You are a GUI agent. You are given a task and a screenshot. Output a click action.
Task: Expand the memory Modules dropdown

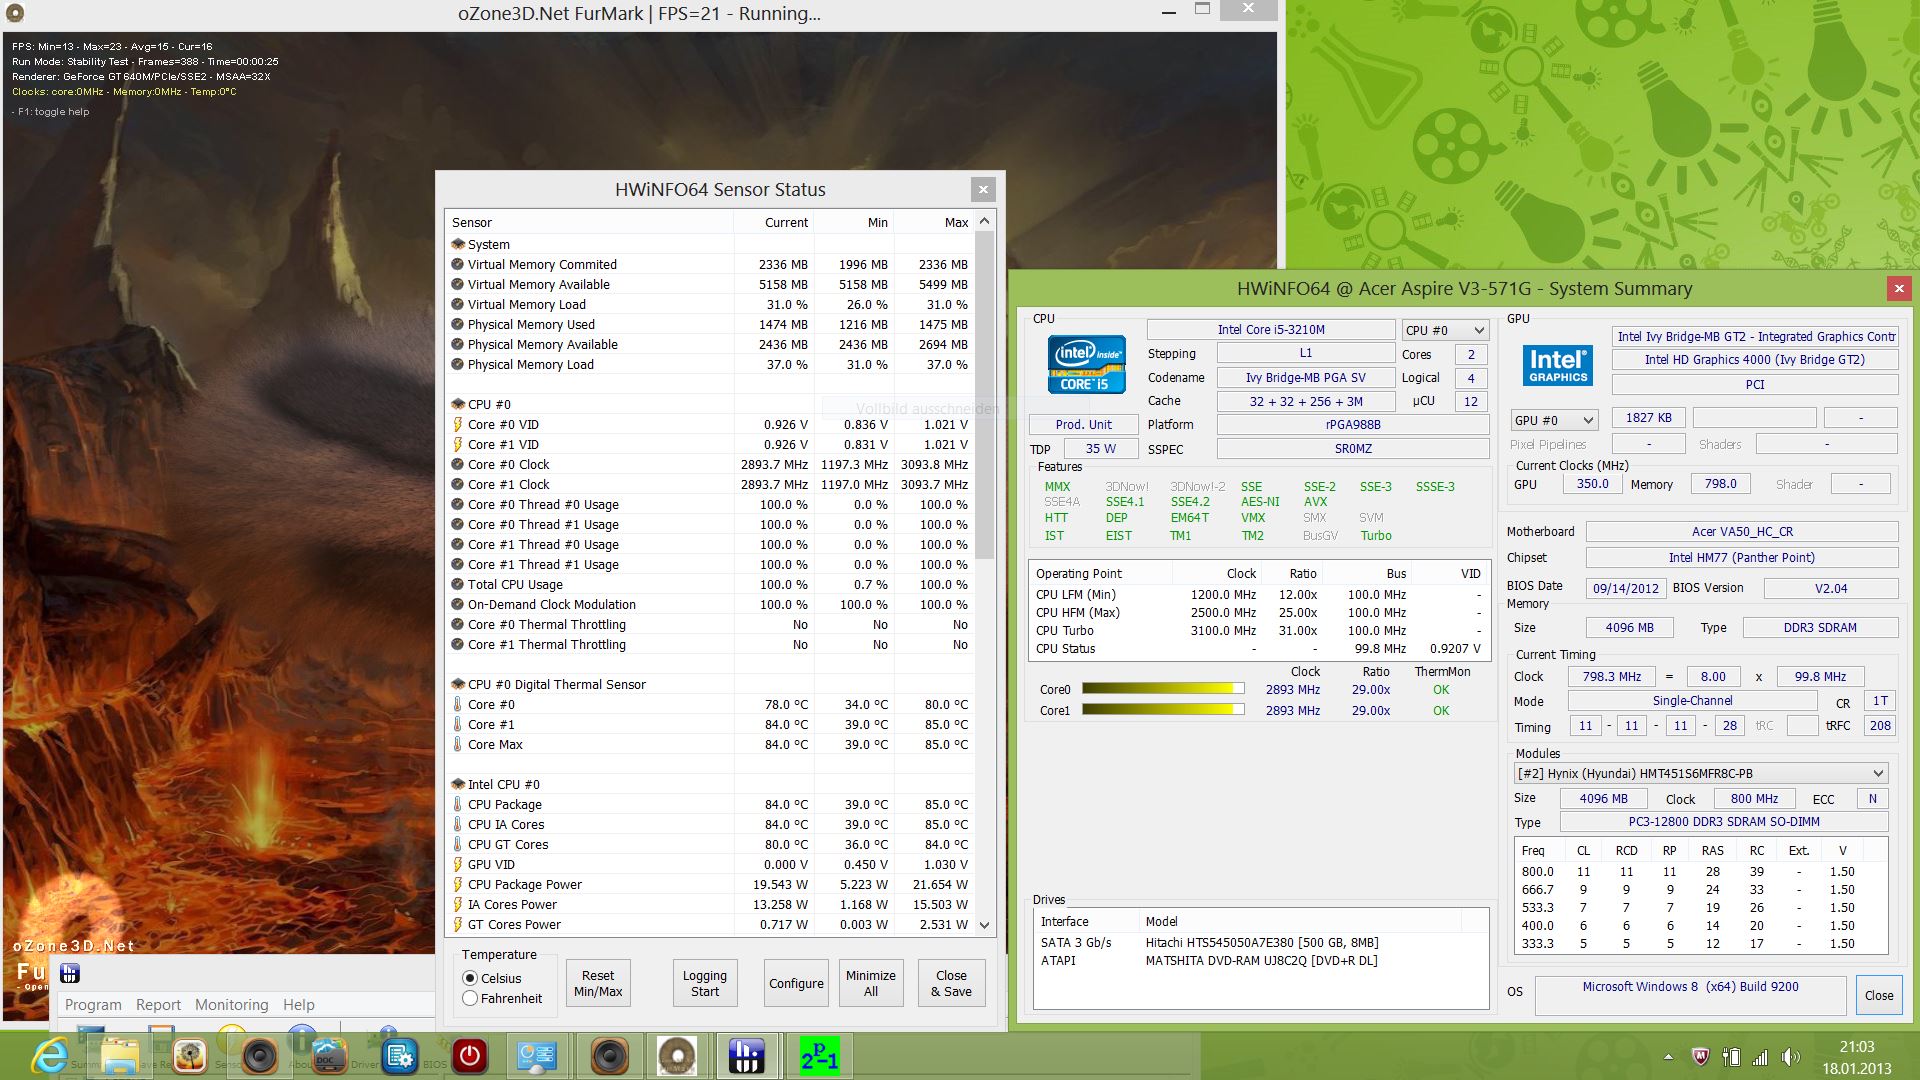(1700, 773)
